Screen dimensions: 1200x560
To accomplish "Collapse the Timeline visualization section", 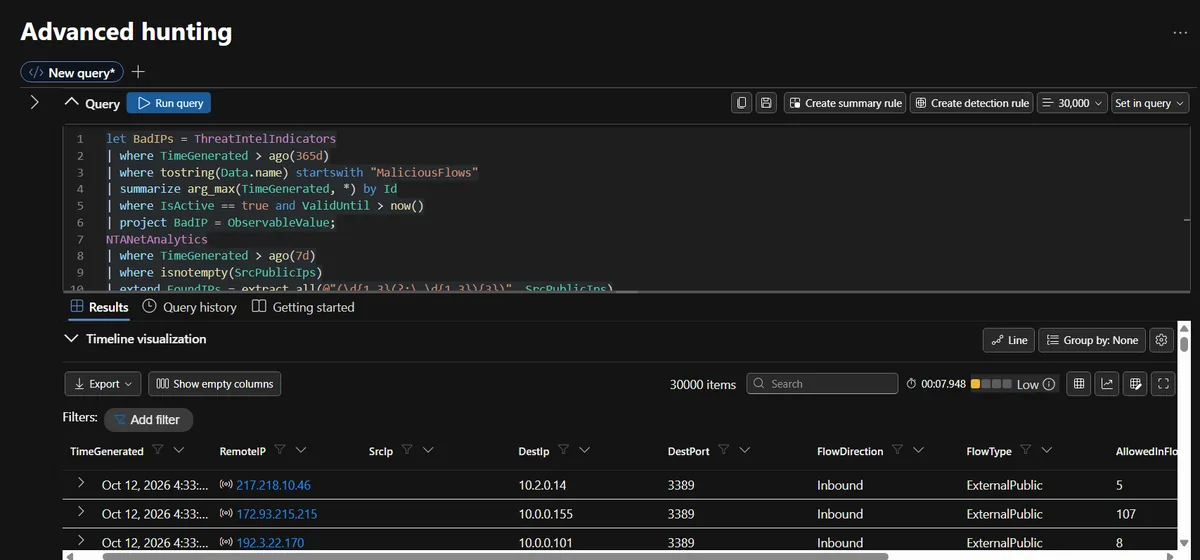I will [71, 339].
